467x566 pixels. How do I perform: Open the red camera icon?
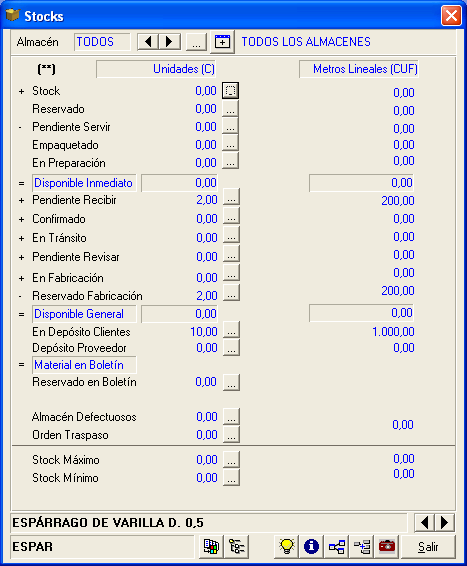tap(387, 547)
